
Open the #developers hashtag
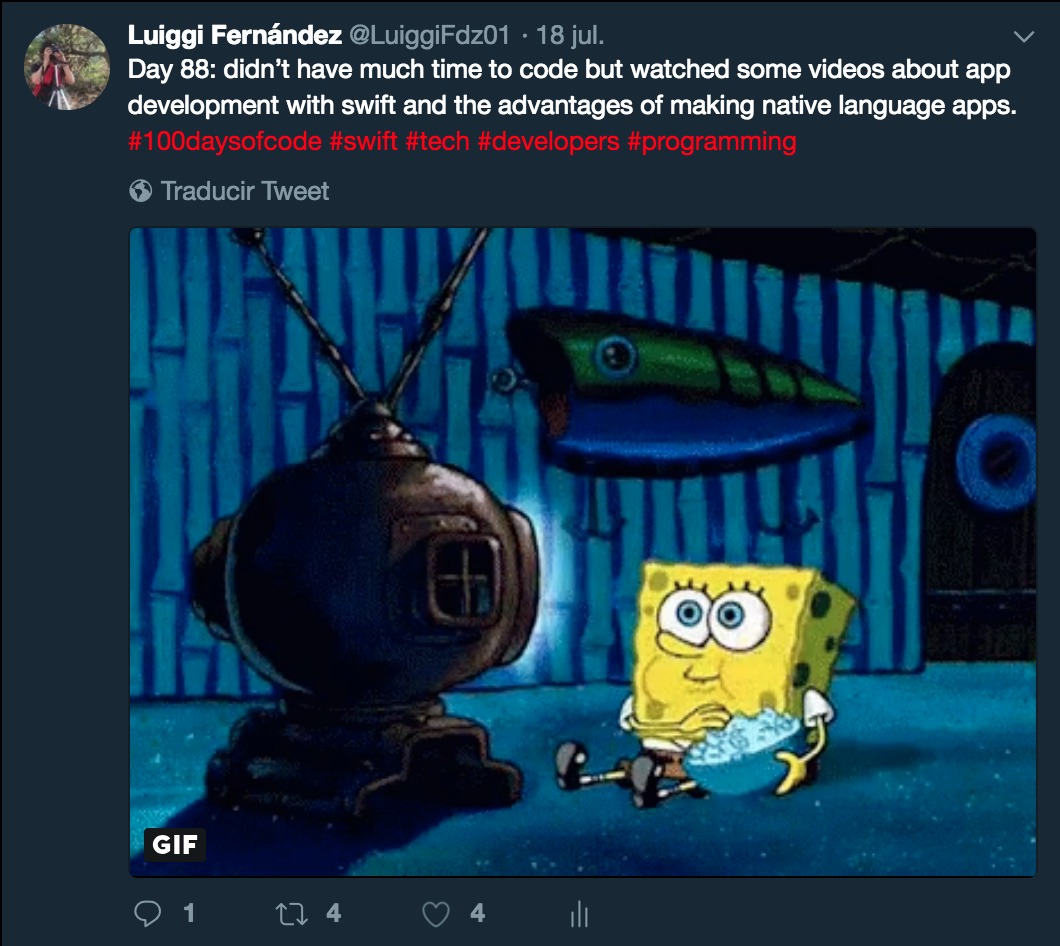pyautogui.click(x=548, y=141)
